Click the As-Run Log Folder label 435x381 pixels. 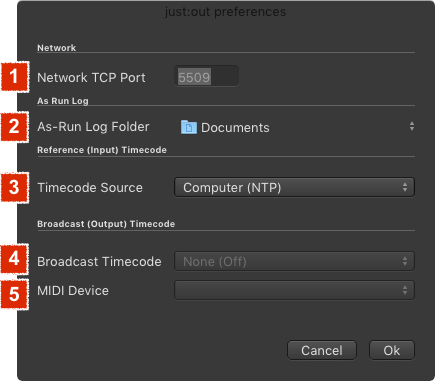pyautogui.click(x=93, y=127)
